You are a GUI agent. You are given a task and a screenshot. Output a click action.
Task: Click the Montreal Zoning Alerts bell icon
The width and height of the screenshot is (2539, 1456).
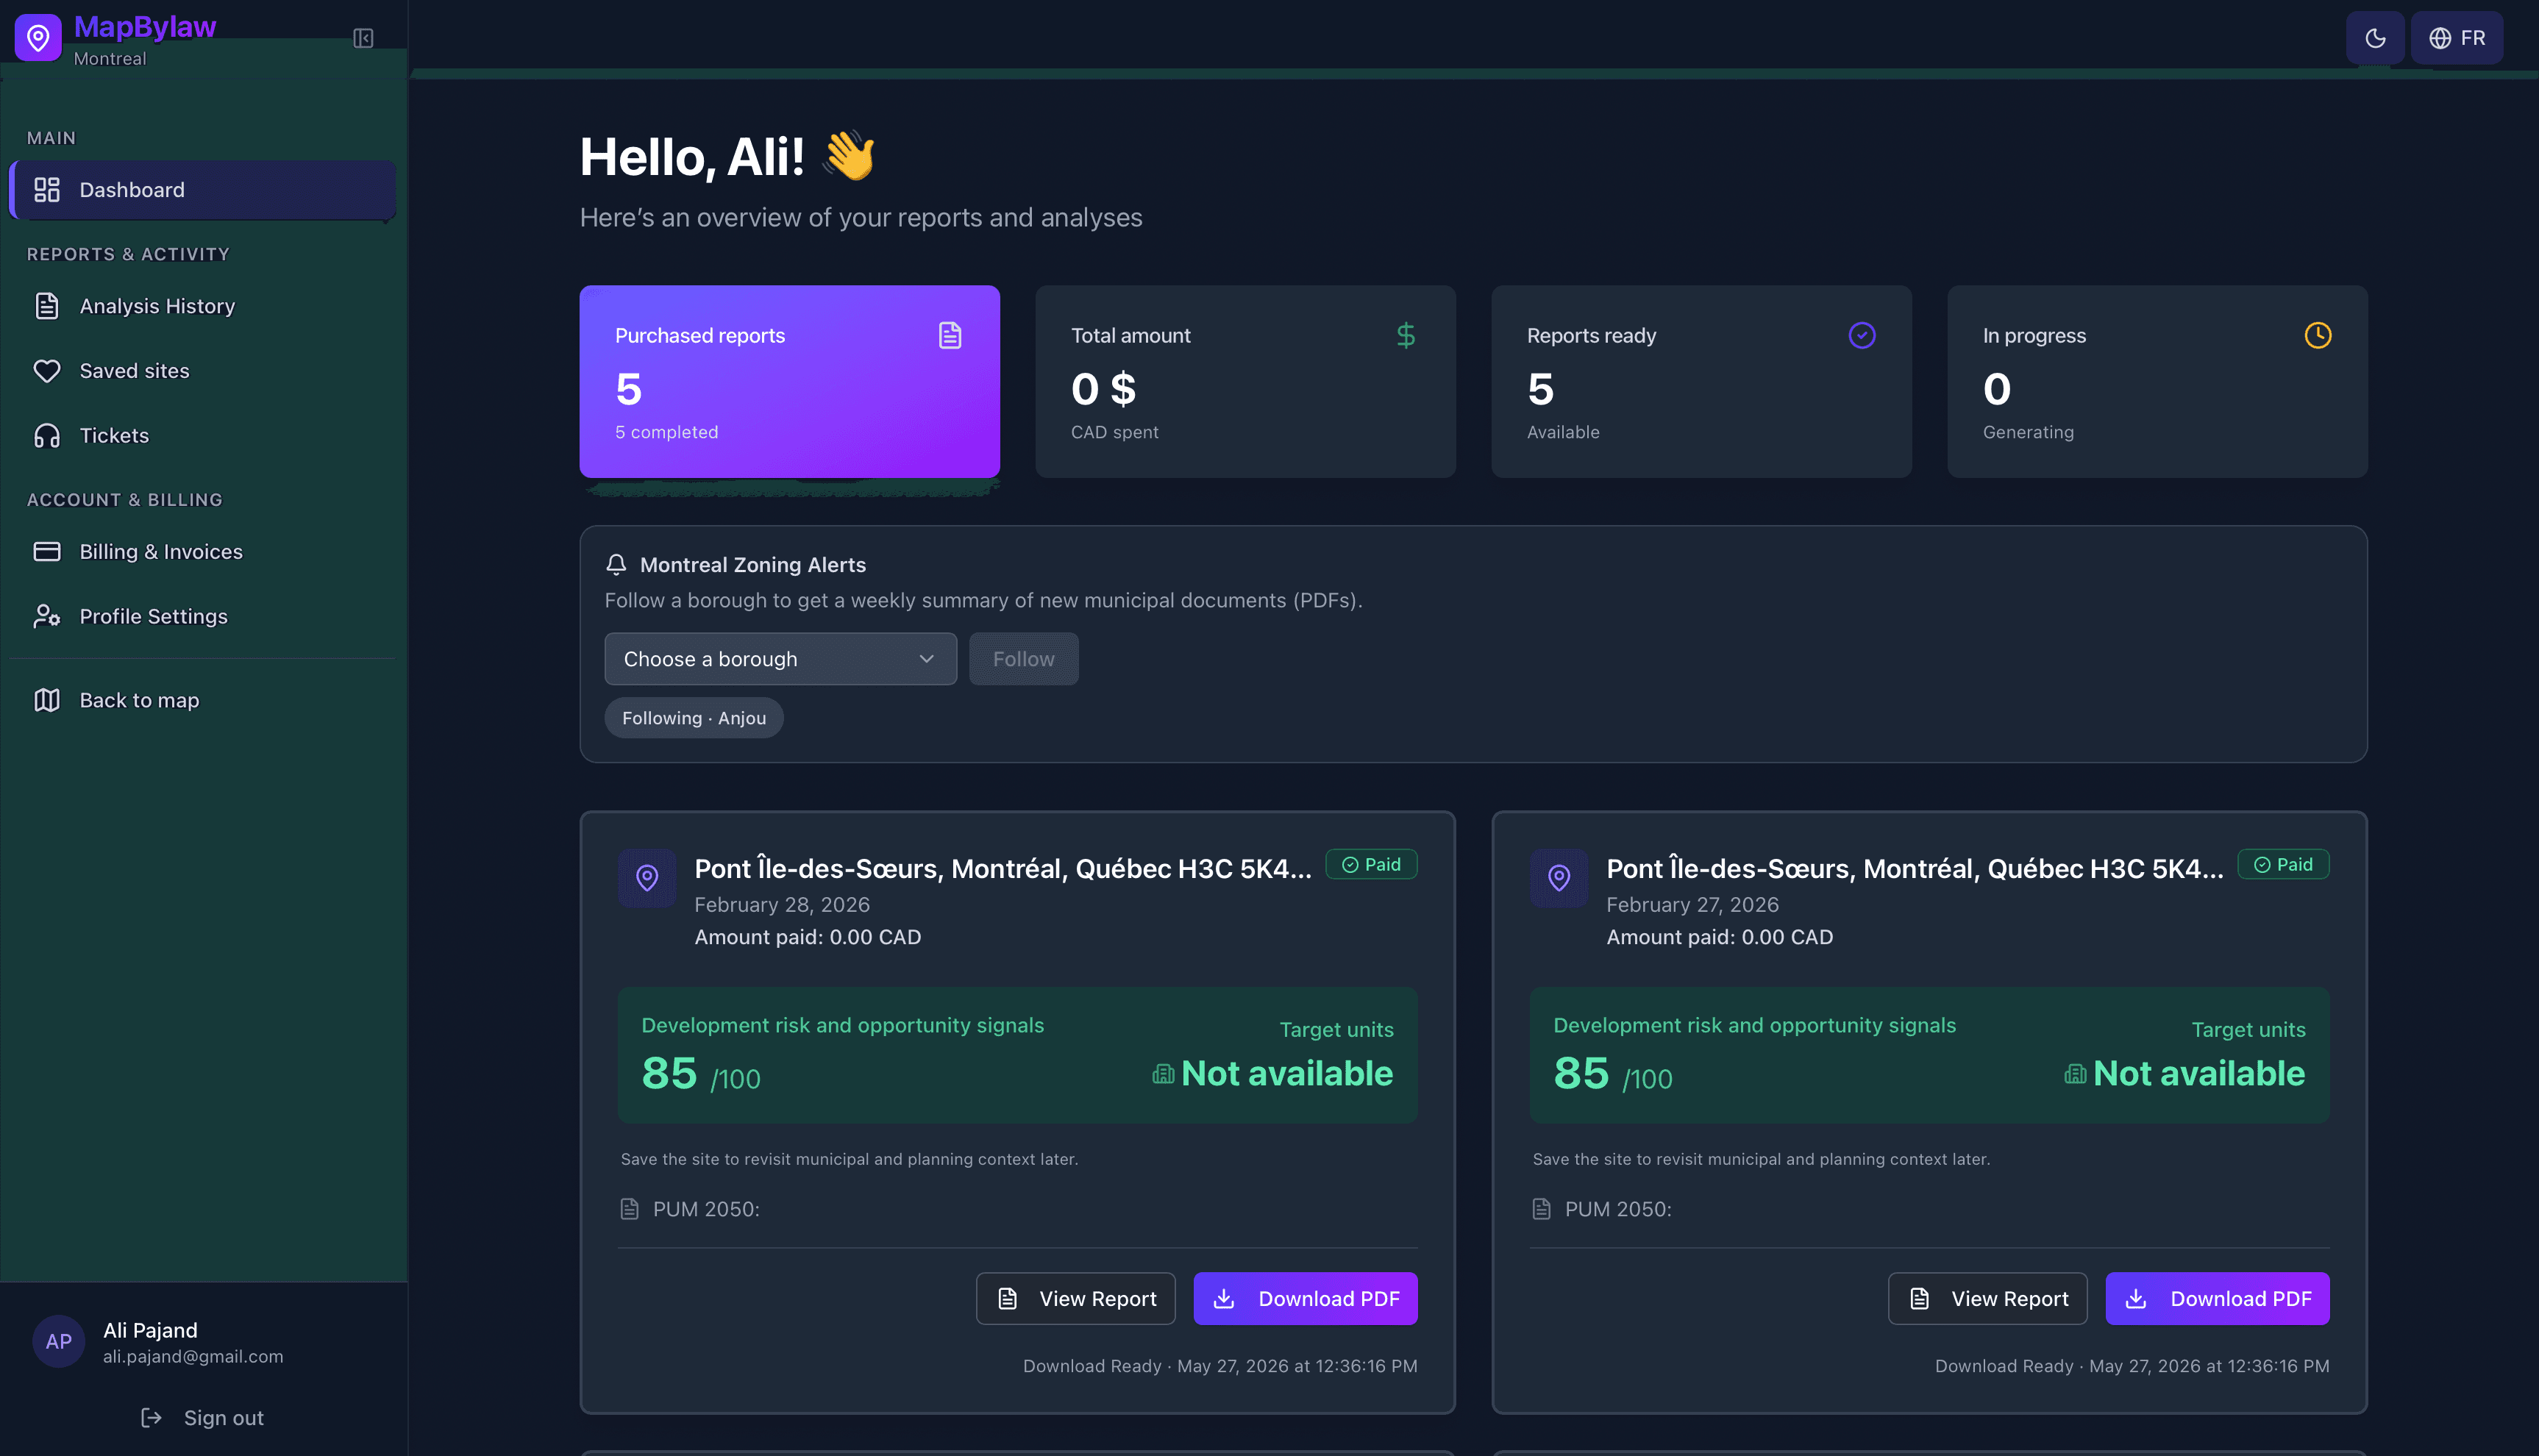(616, 565)
